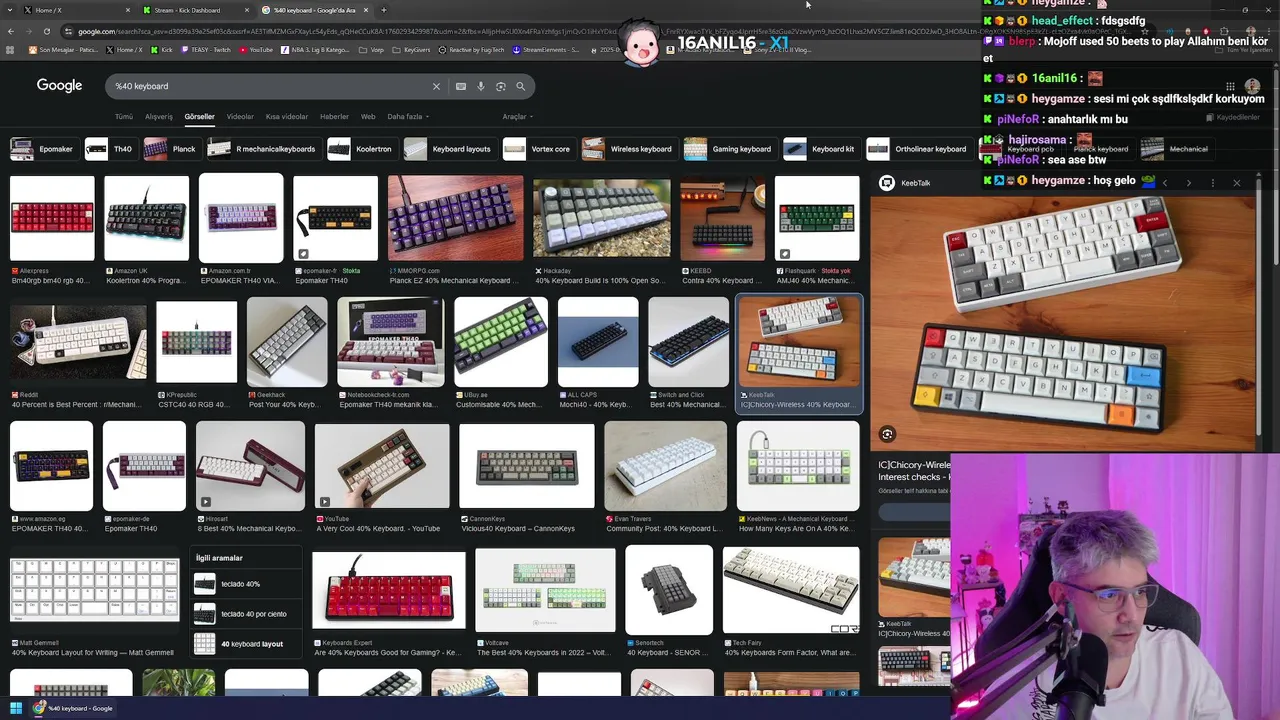Select related search teclado 40 por ciento

click(247, 614)
